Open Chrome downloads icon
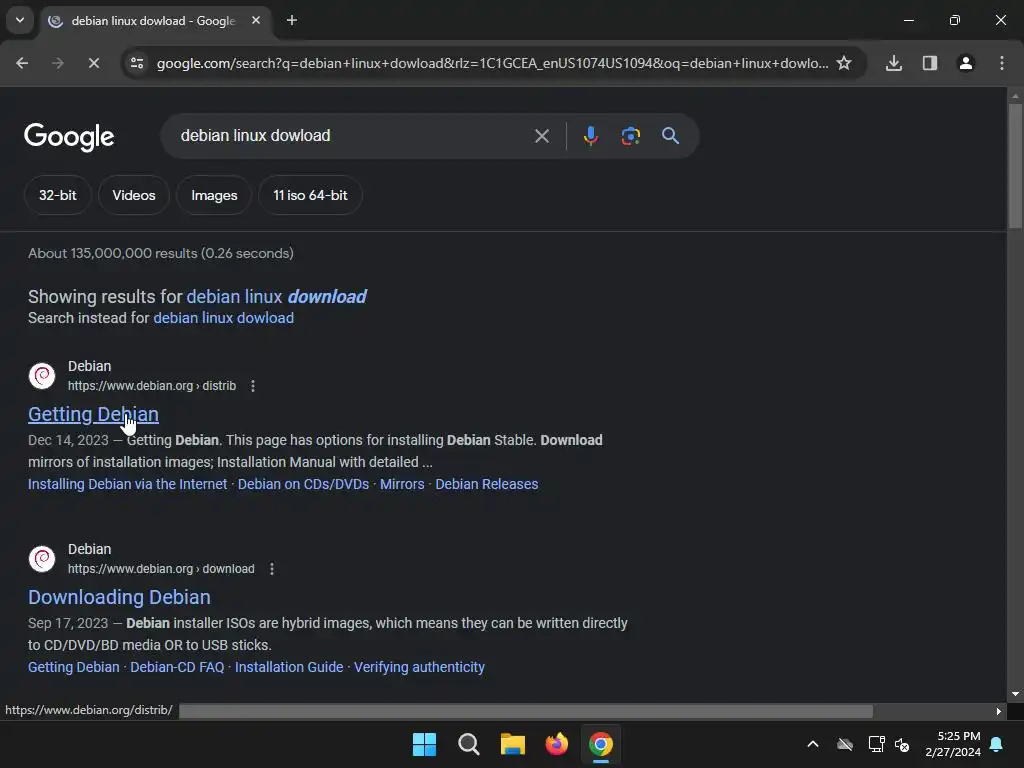The width and height of the screenshot is (1024, 768). point(894,63)
